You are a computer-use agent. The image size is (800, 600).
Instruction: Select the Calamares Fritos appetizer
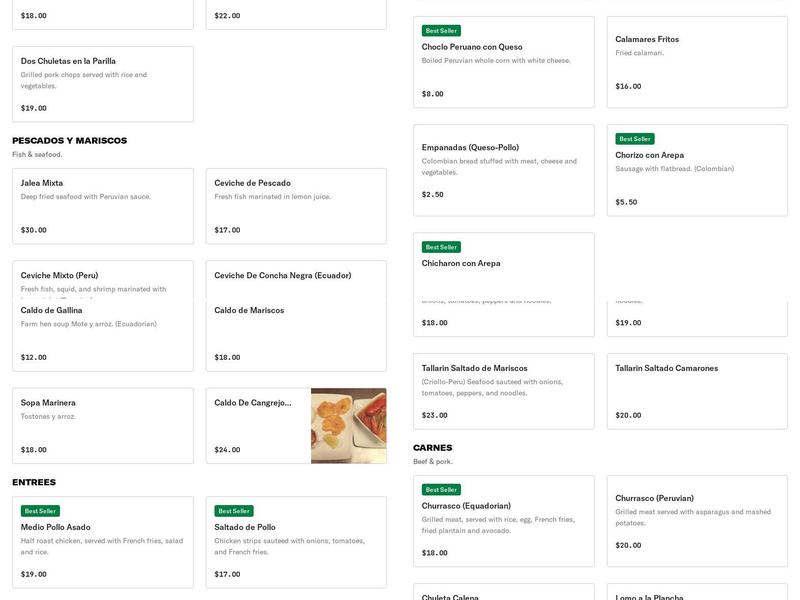(697, 62)
